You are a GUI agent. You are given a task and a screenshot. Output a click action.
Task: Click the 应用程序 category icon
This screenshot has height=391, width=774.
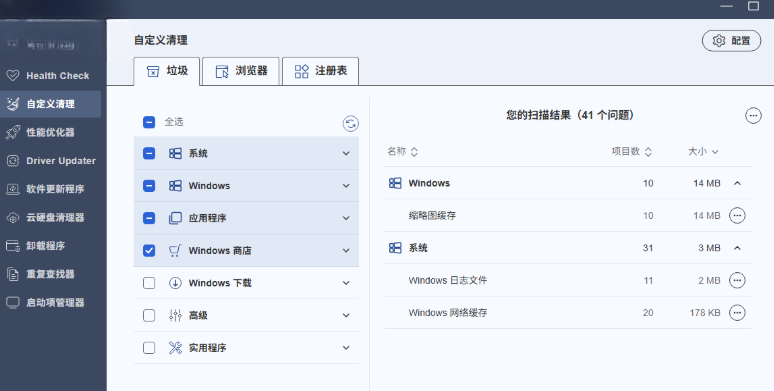tap(175, 218)
